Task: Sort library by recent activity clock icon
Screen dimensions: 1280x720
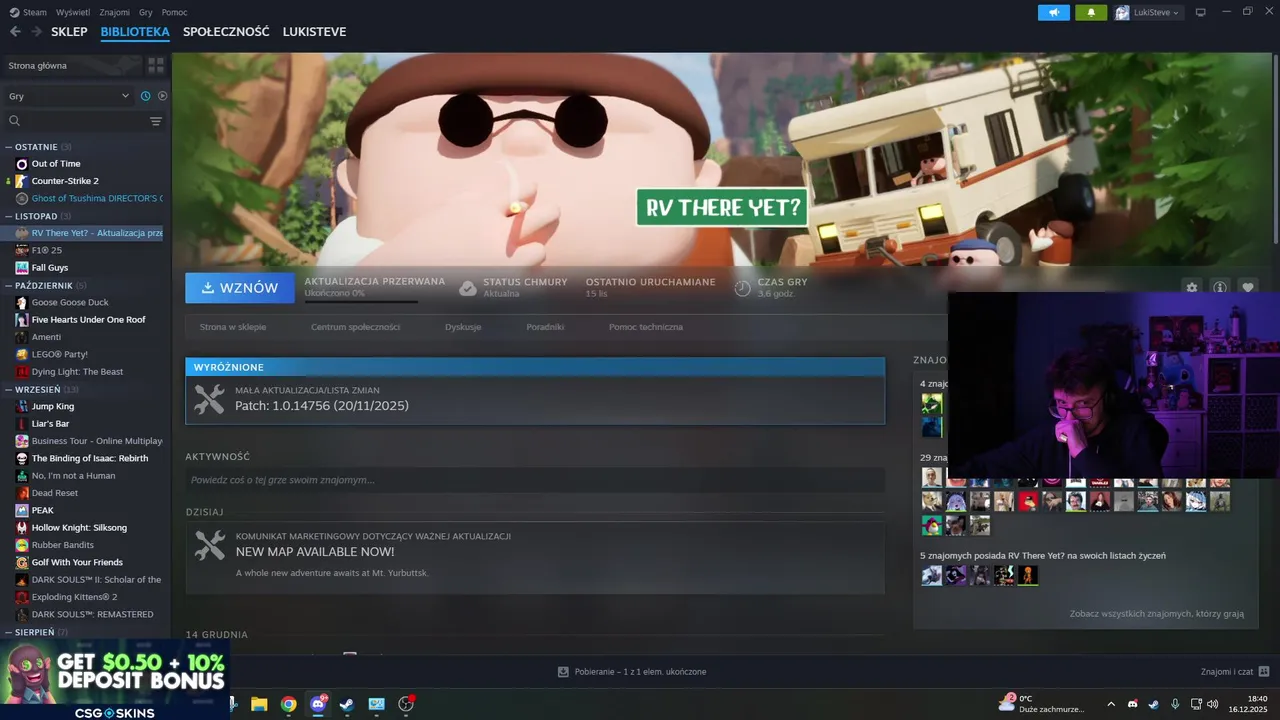Action: pos(146,96)
